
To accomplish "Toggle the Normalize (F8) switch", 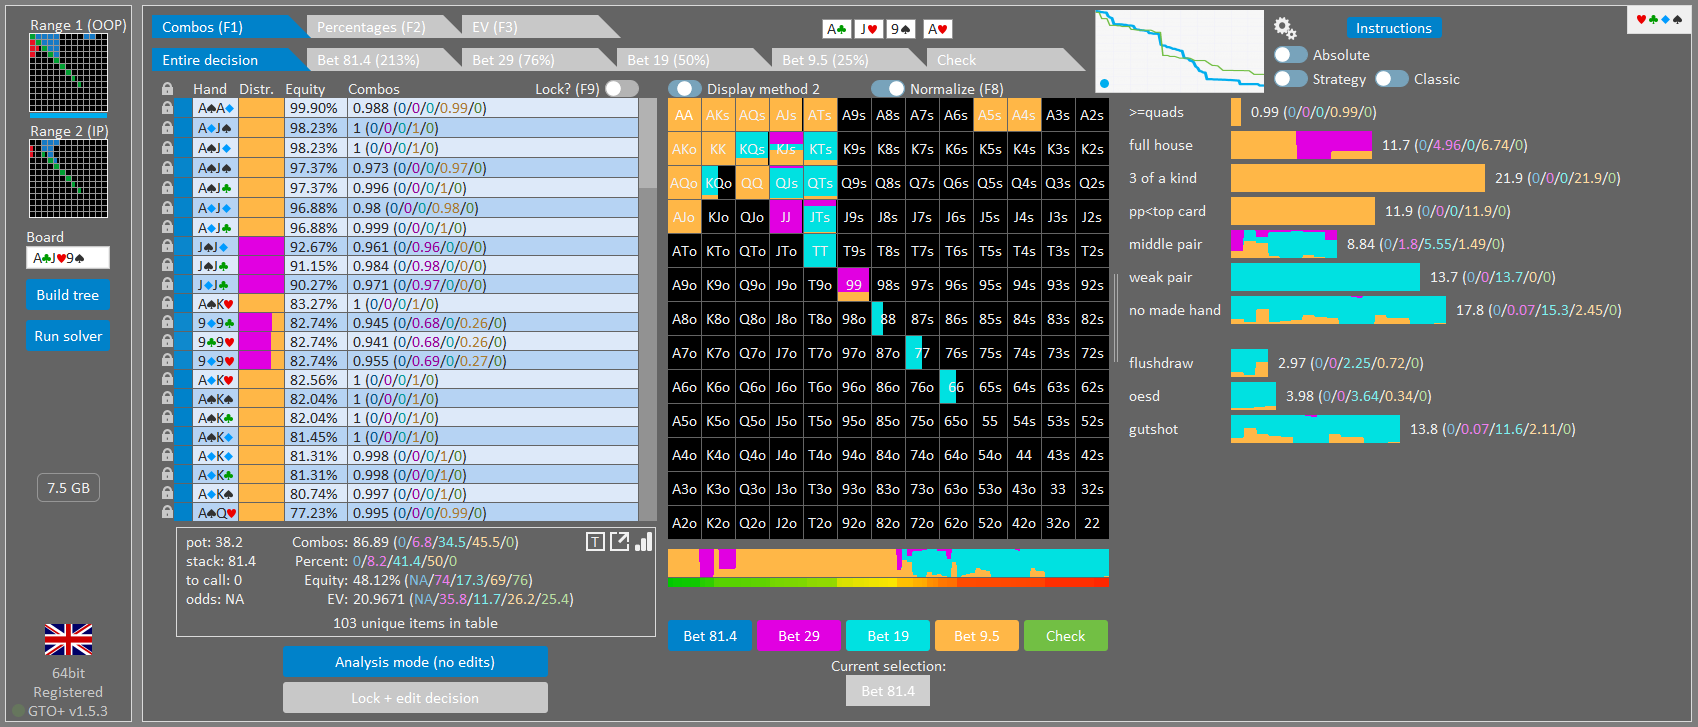I will point(888,89).
